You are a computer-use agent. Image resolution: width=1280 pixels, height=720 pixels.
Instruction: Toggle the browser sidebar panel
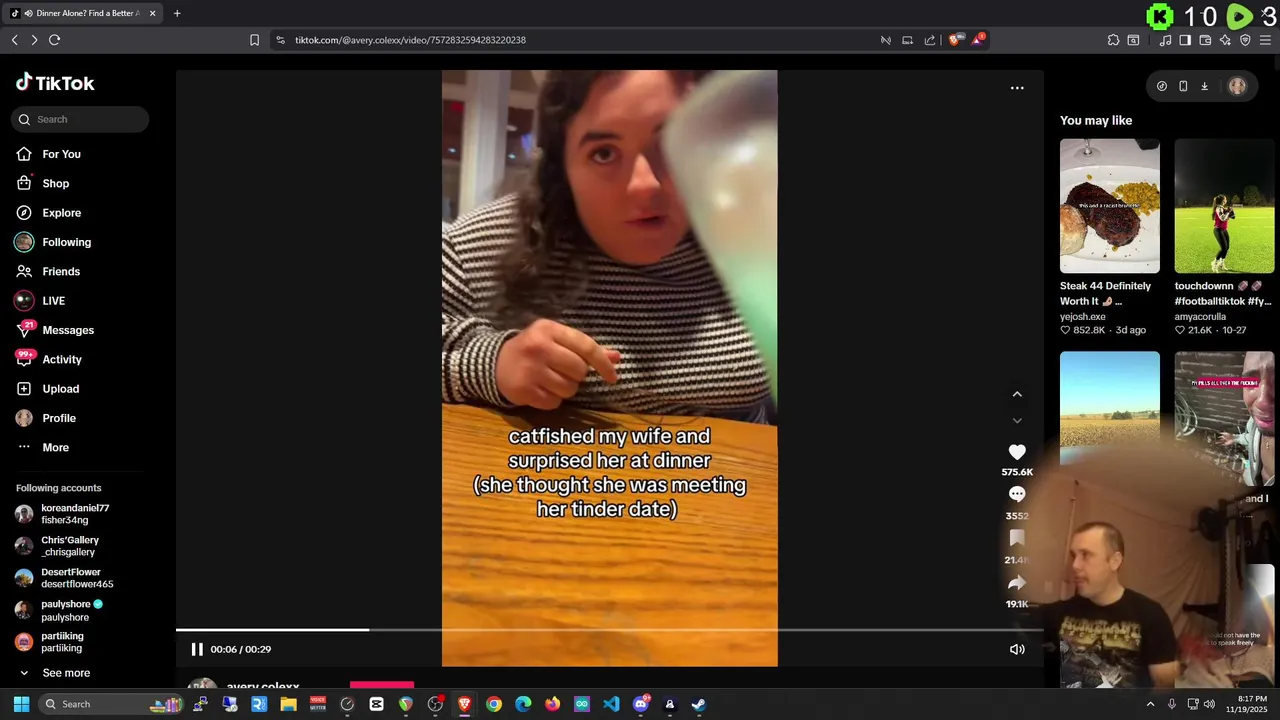pyautogui.click(x=1185, y=40)
